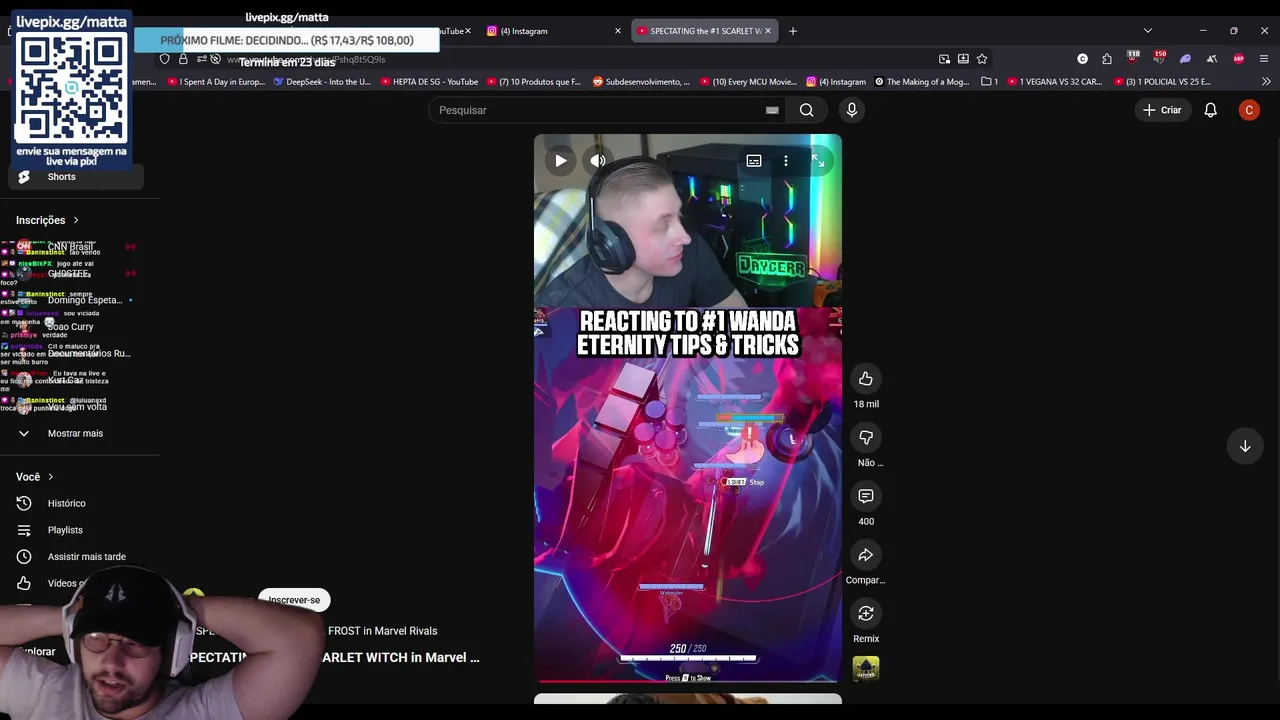Open the folder named 1 in bookmarks bar
The height and width of the screenshot is (720, 1280).
click(x=990, y=82)
